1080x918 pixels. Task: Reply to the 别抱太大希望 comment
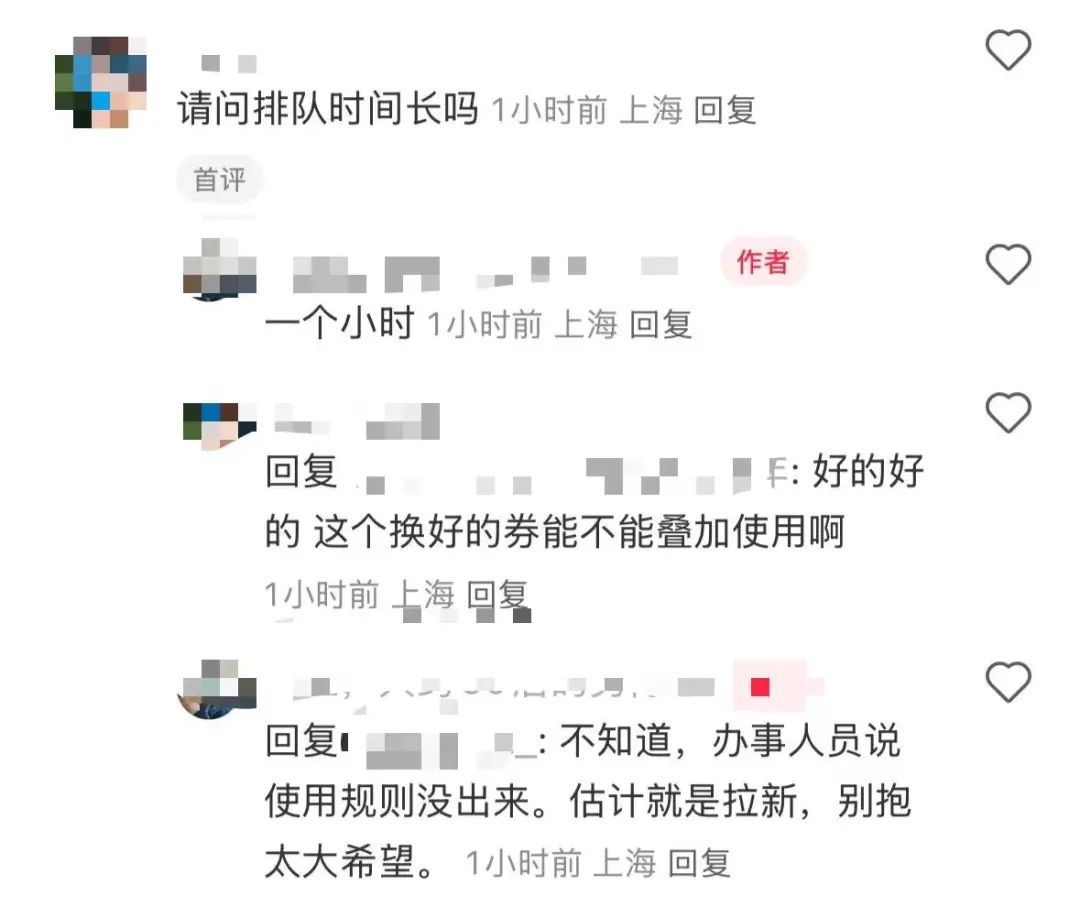[699, 863]
